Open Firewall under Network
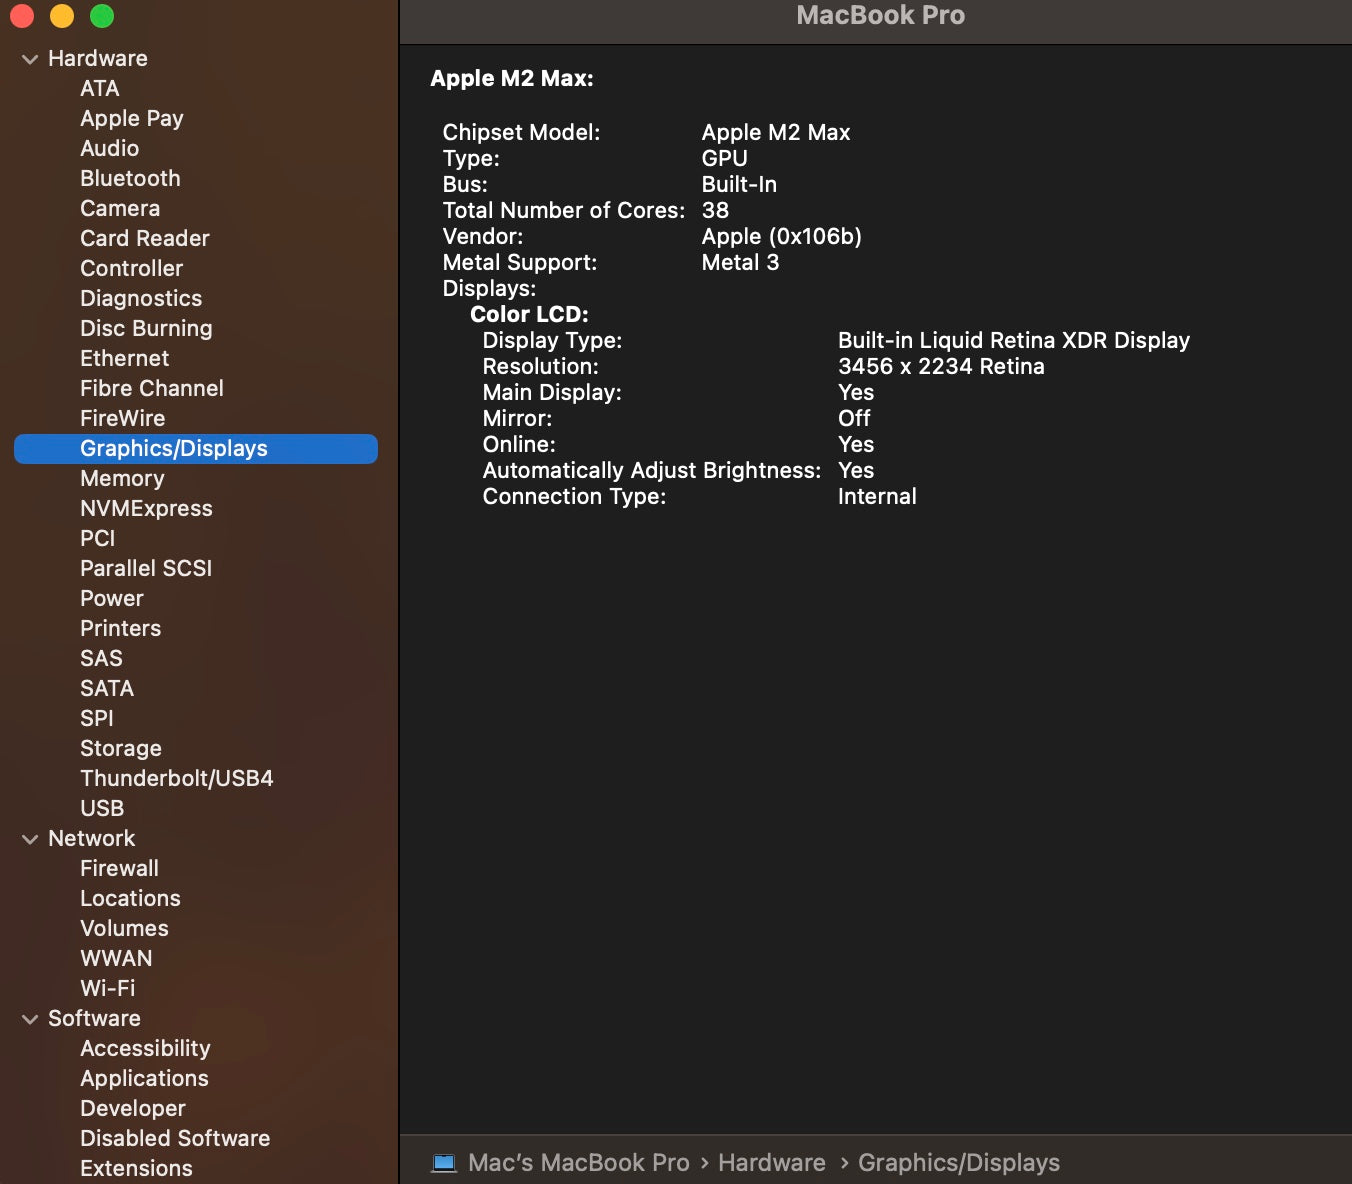 tap(119, 869)
